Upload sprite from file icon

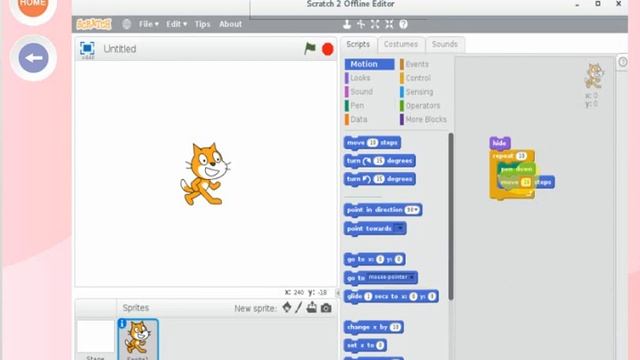311,307
